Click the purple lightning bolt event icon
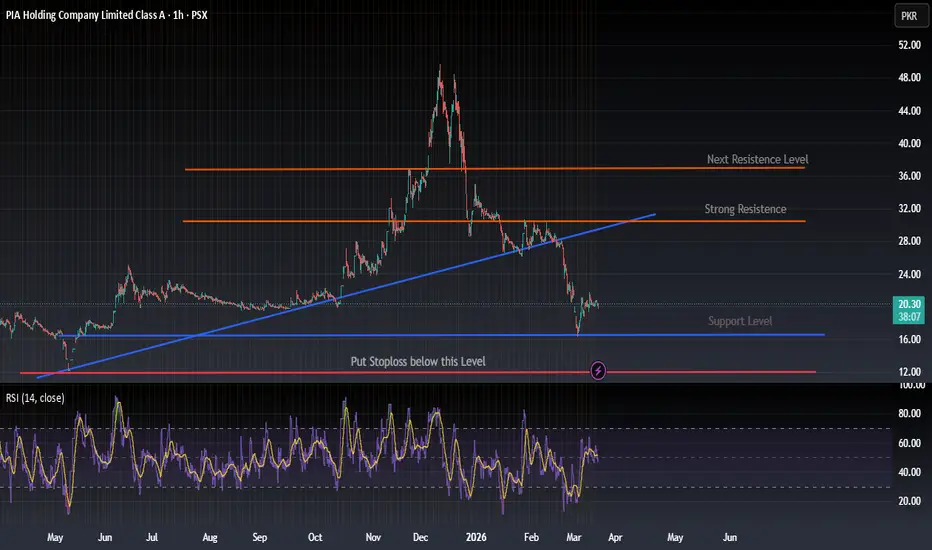The image size is (932, 550). click(x=598, y=370)
